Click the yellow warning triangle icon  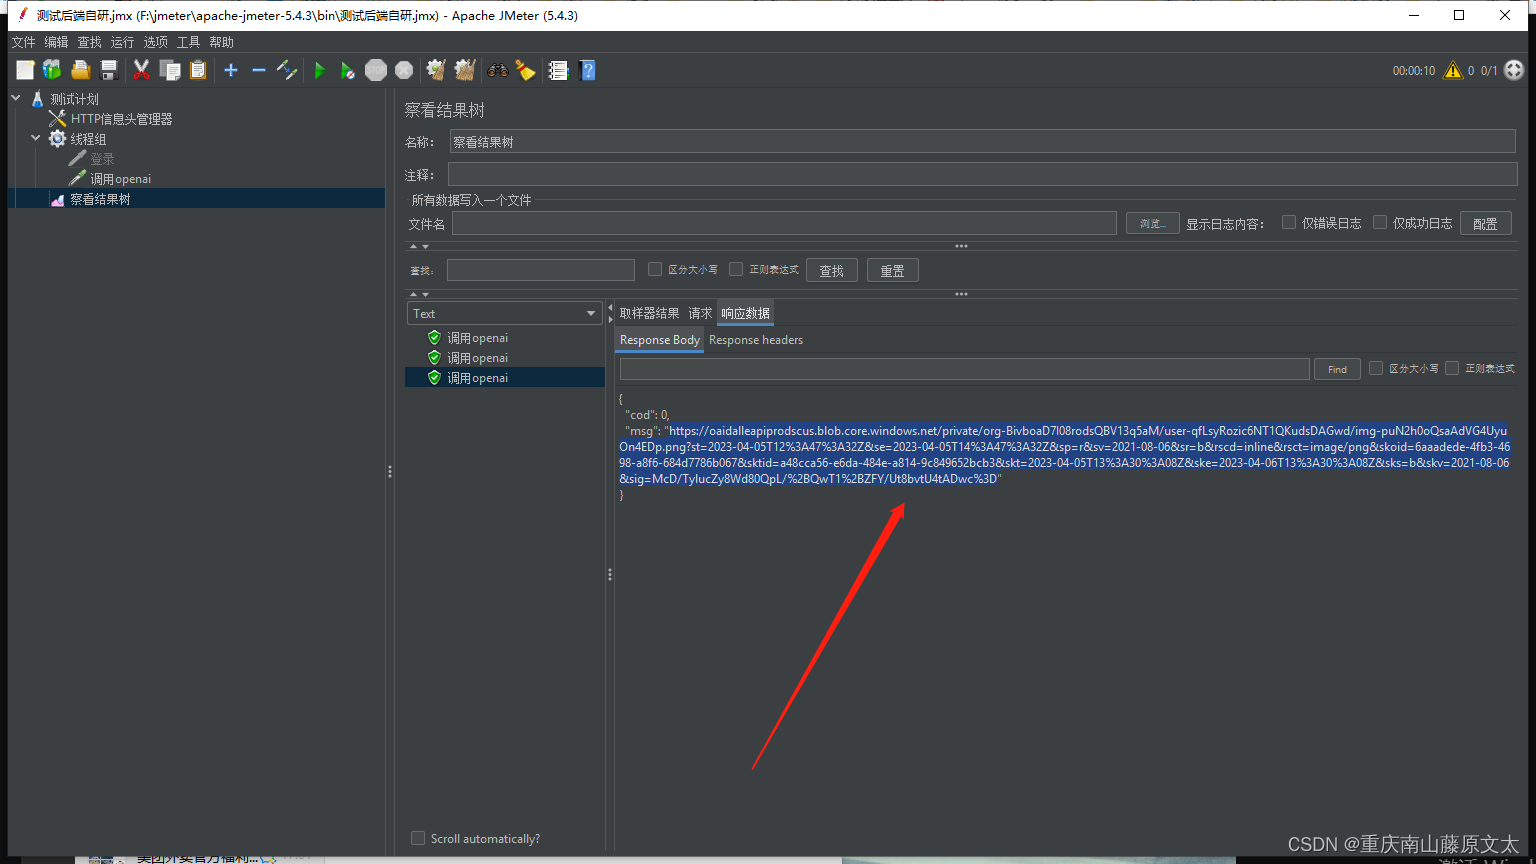click(x=1452, y=70)
